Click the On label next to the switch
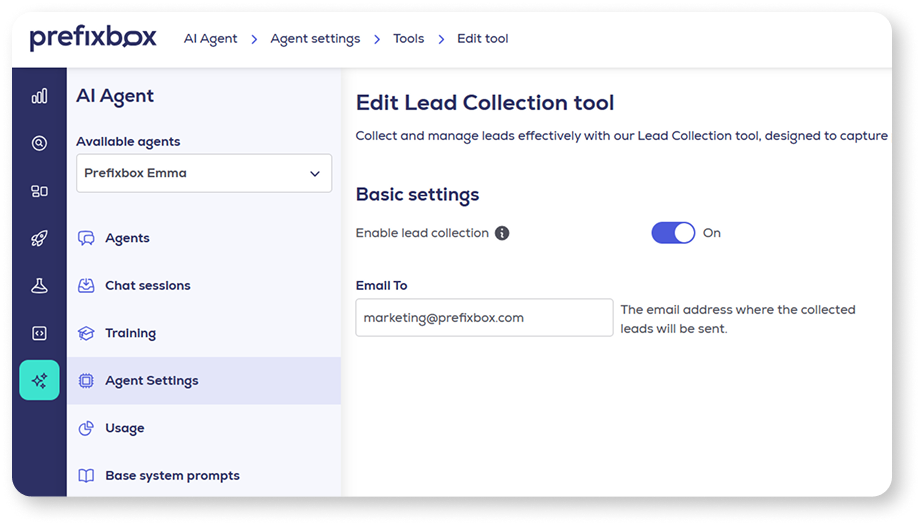This screenshot has width=920, height=525. pos(712,233)
